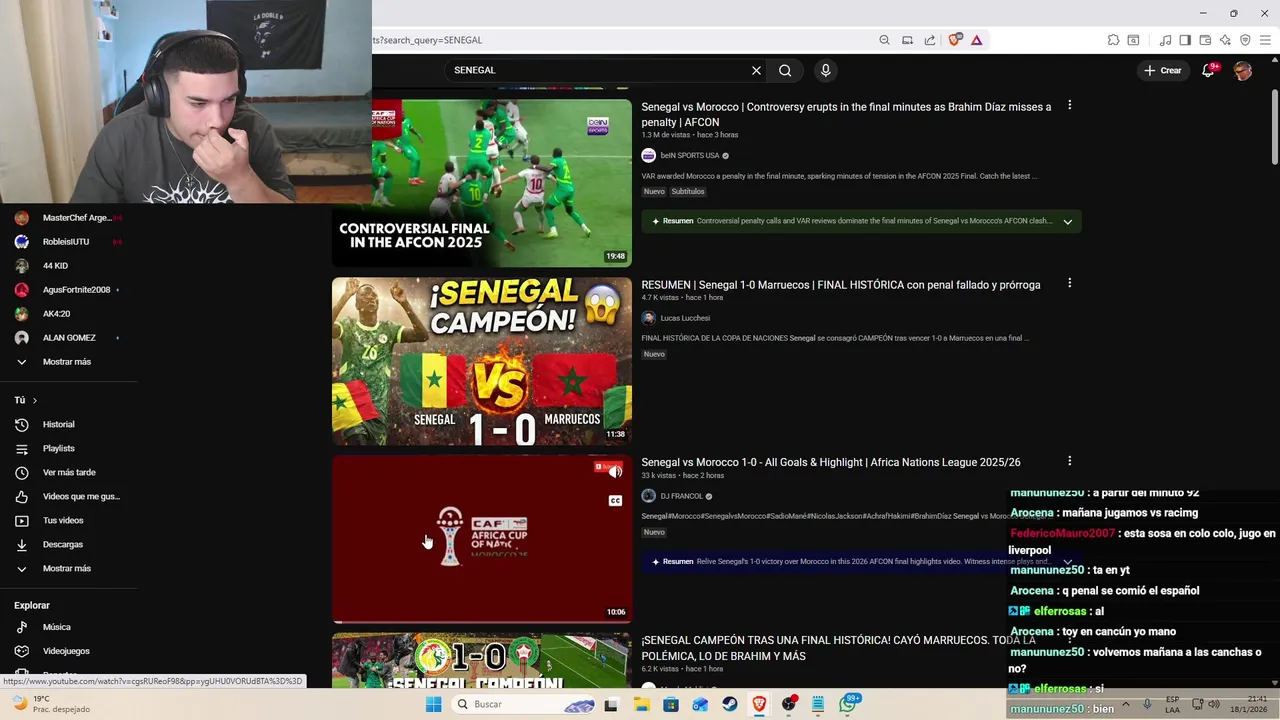Open Ver más tarde in the sidebar
The height and width of the screenshot is (720, 1280).
tap(68, 472)
